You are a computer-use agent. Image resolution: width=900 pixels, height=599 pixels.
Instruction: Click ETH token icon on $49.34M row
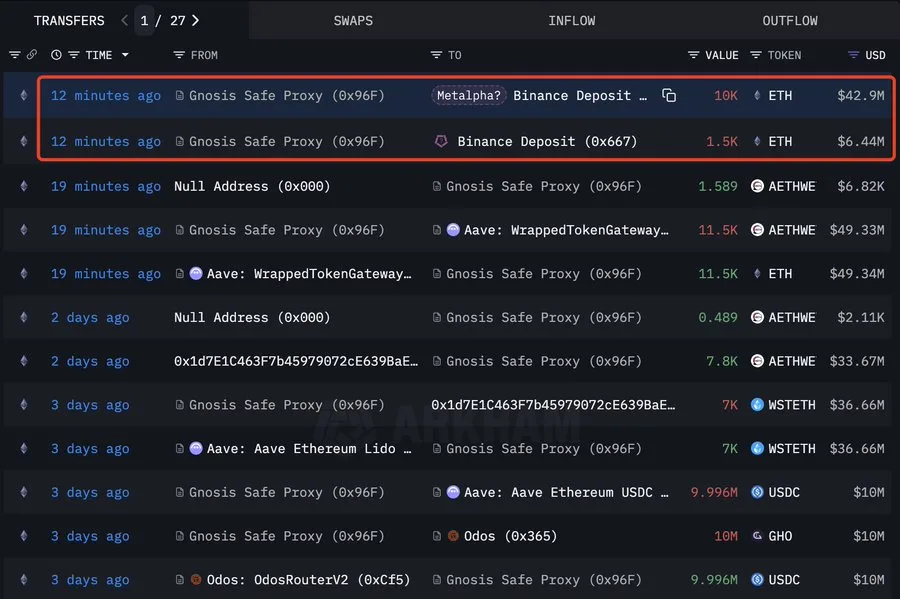click(757, 274)
